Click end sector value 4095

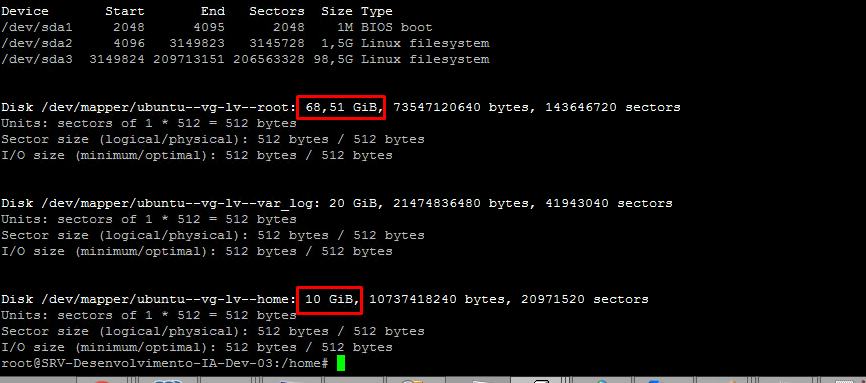click(209, 27)
